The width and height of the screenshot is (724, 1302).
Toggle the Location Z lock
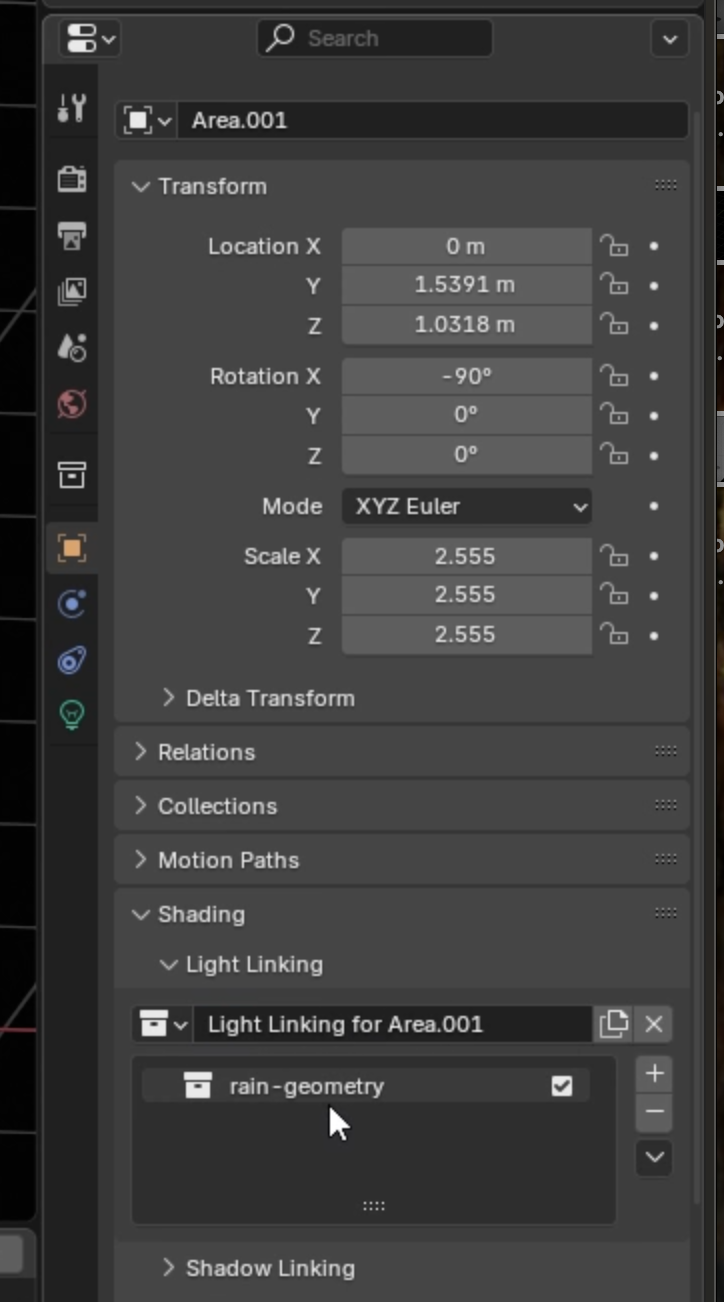click(614, 325)
